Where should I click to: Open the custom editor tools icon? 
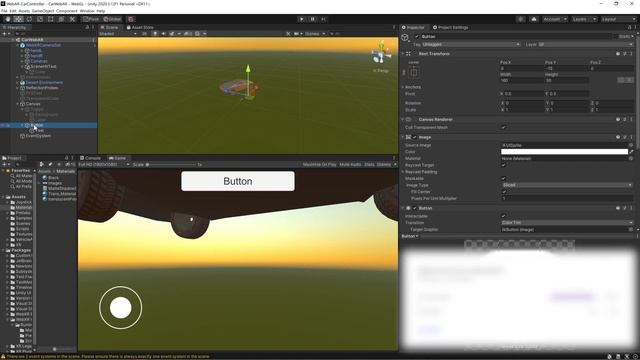coord(72,19)
